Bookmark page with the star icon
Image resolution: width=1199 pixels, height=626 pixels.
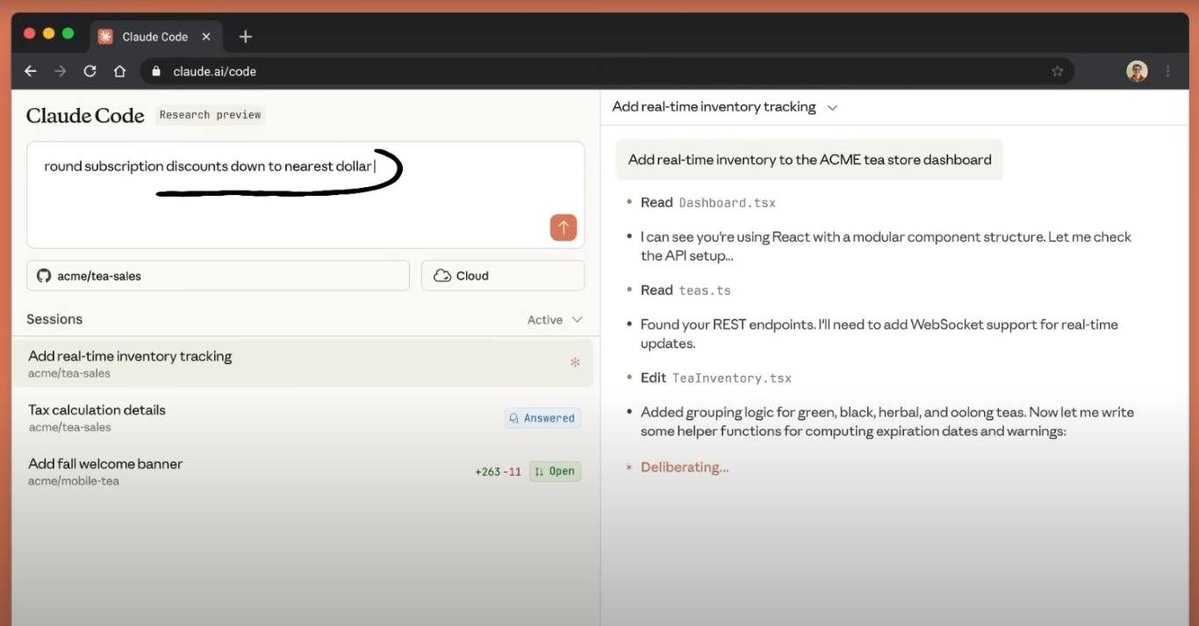pos(1058,71)
